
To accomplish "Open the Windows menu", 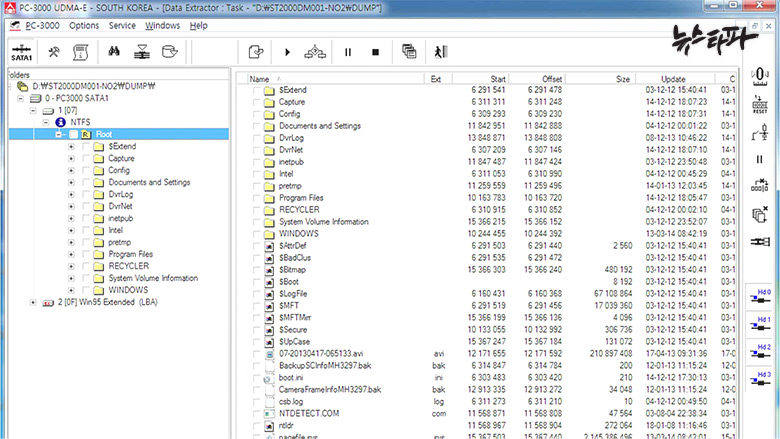I will 162,25.
